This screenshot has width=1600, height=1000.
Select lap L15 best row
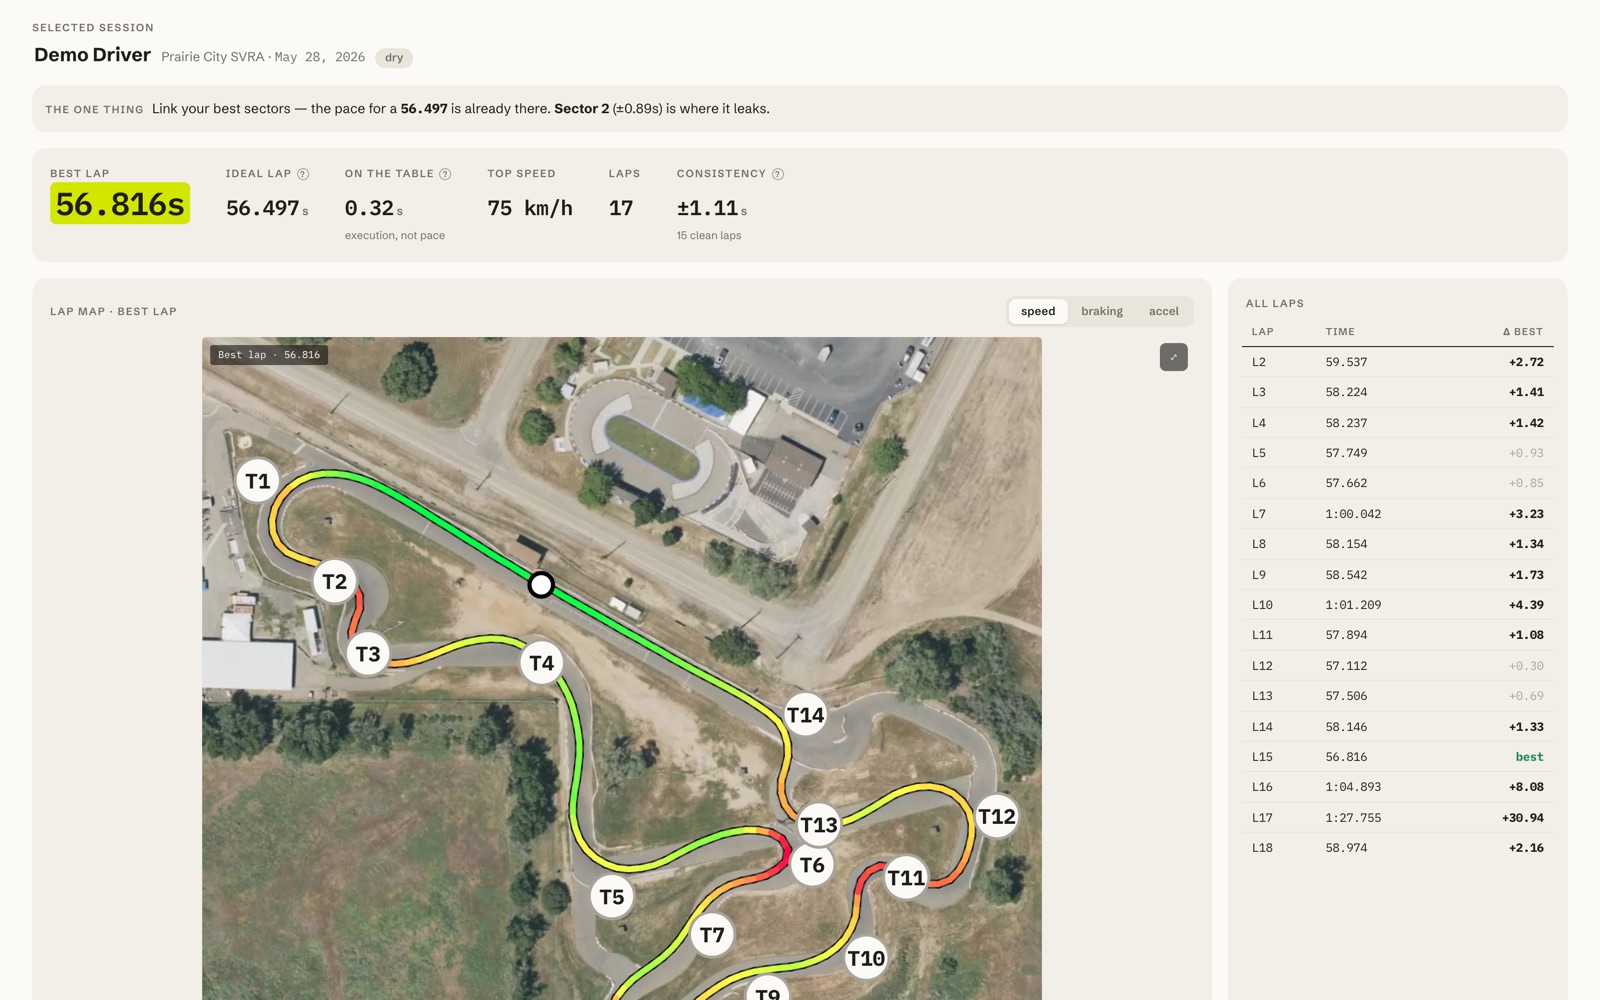click(1398, 757)
